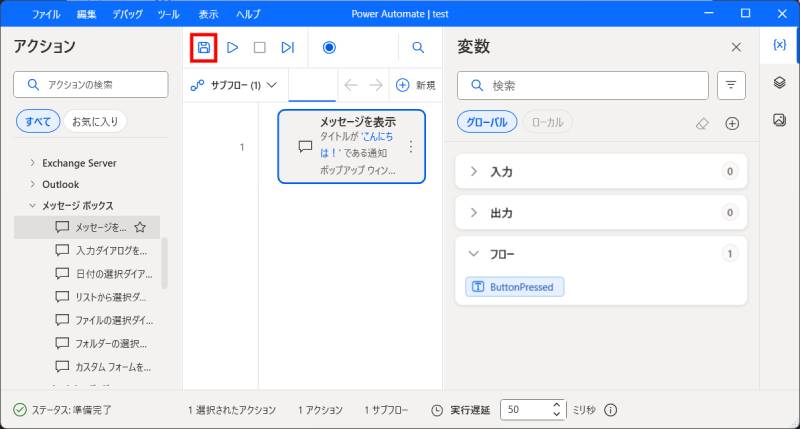Viewport: 800px width, 429px height.
Task: Open the ヘルプ menu
Action: pos(248,14)
